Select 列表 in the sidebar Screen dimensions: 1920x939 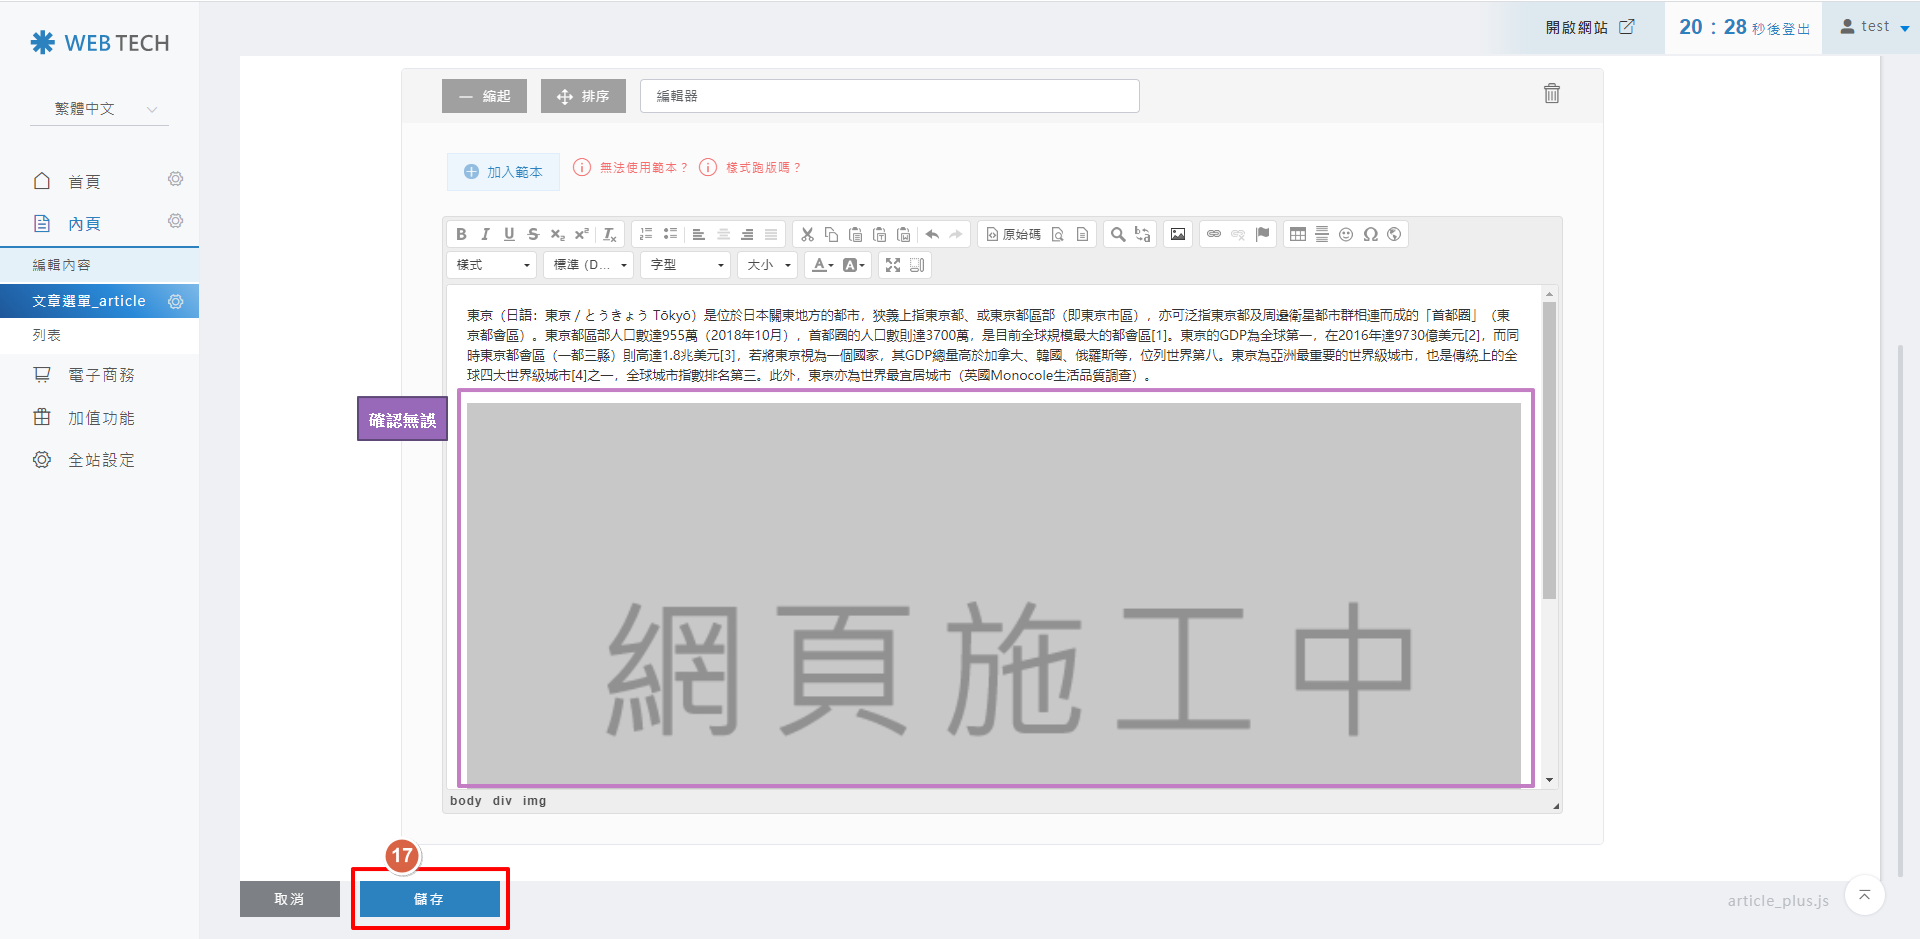click(x=47, y=335)
